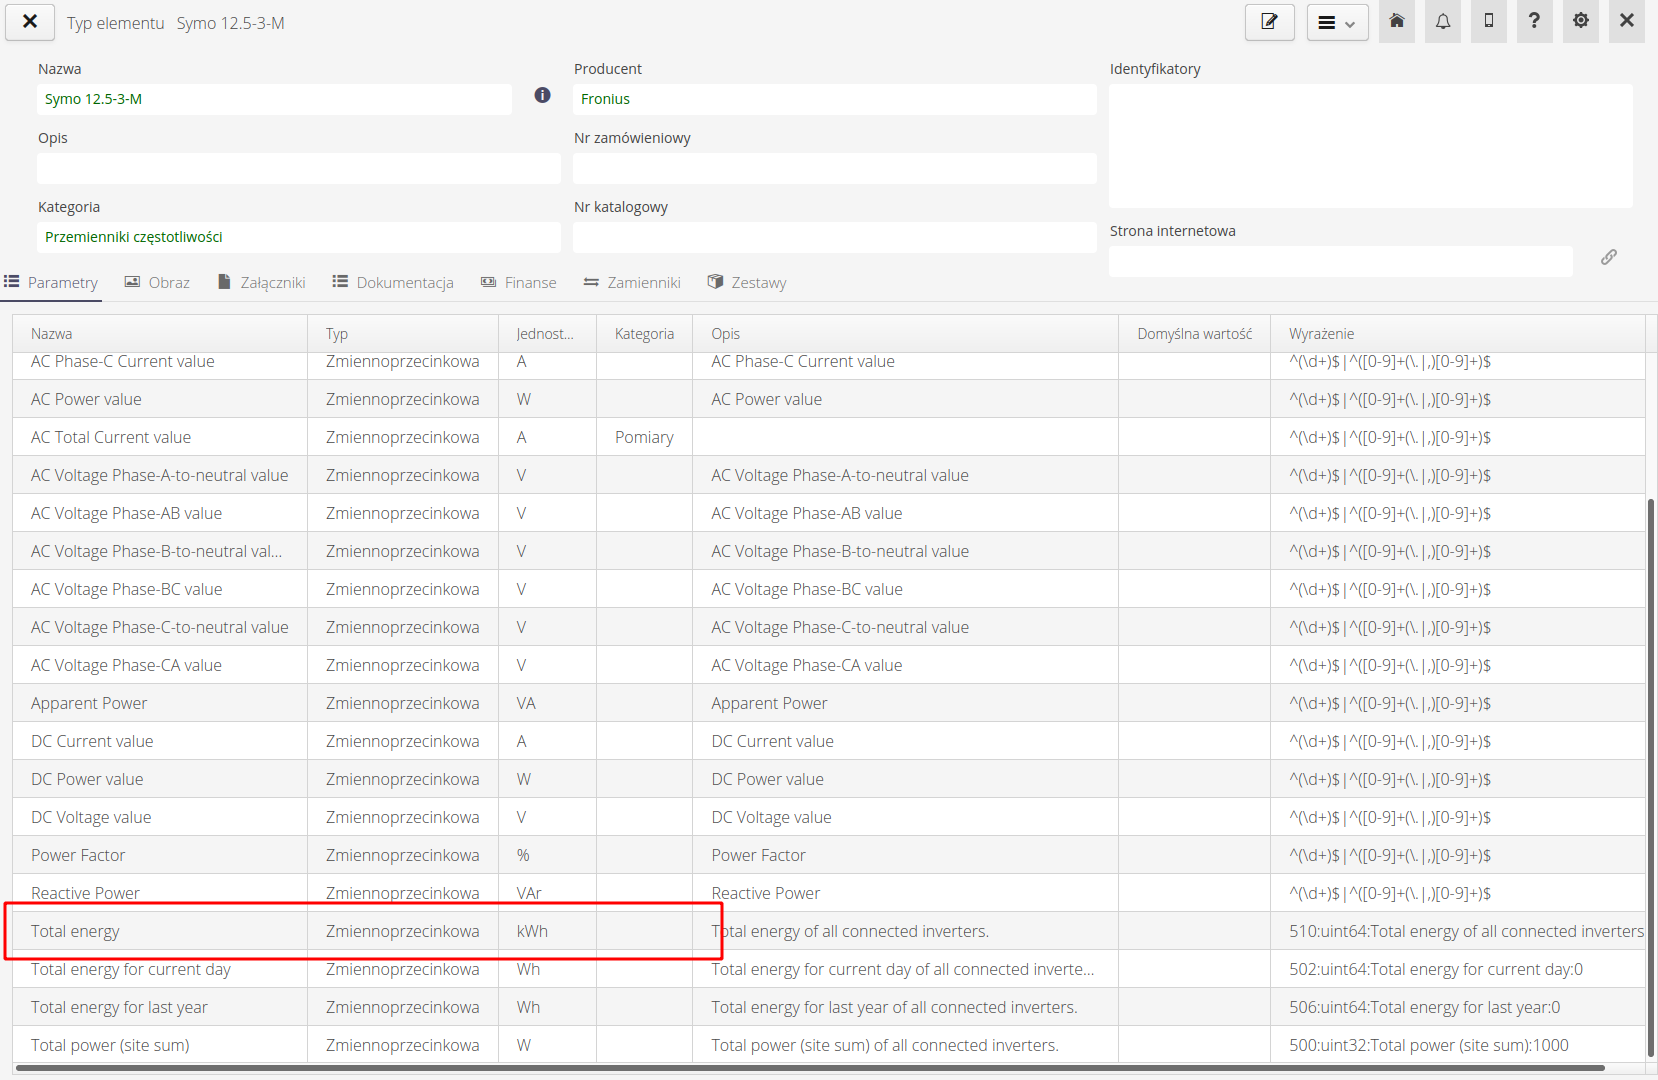Image resolution: width=1658 pixels, height=1080 pixels.
Task: Switch to the Obraz tab
Action: (157, 283)
